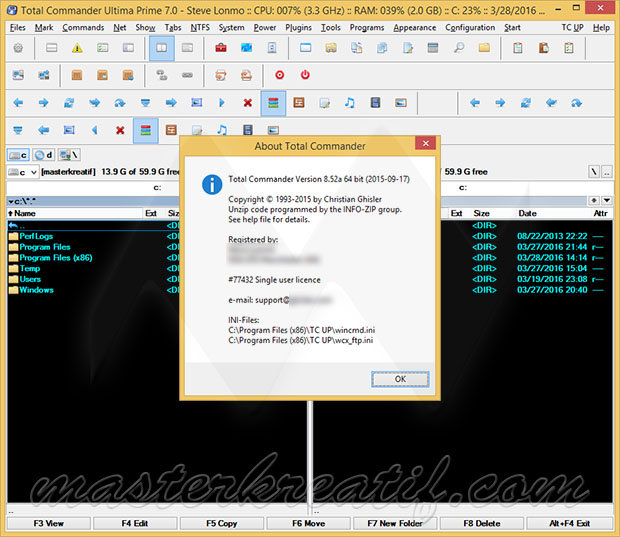This screenshot has width=620, height=537.
Task: Toggle the highlighted colored bars icon in fourth row
Action: click(x=146, y=130)
